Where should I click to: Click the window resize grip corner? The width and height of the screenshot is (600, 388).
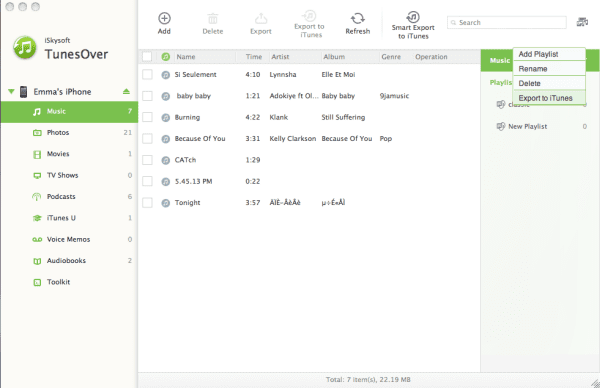(595, 383)
